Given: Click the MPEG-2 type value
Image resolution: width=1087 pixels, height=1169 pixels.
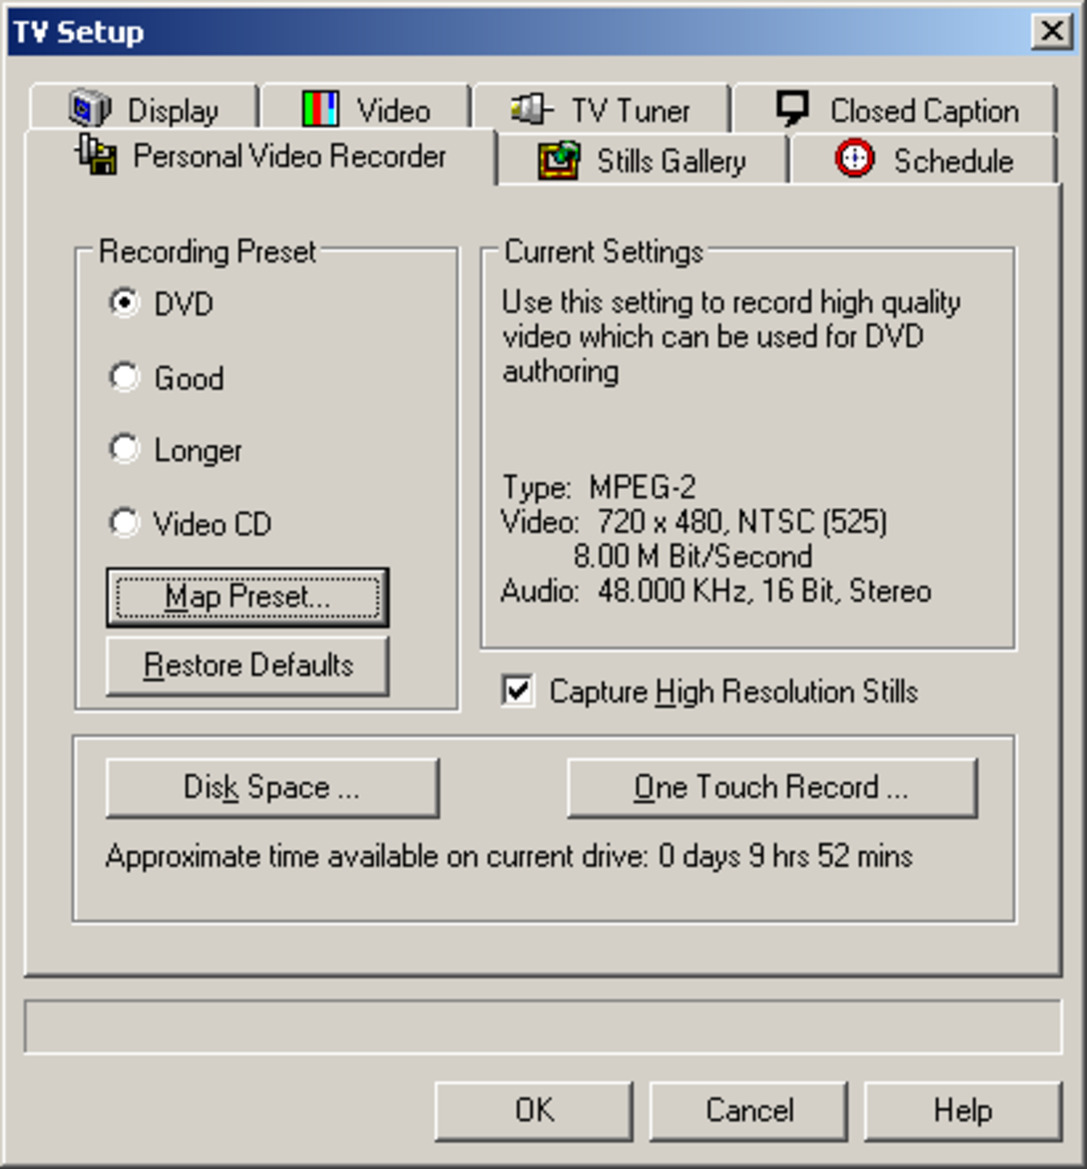Looking at the screenshot, I should point(643,488).
